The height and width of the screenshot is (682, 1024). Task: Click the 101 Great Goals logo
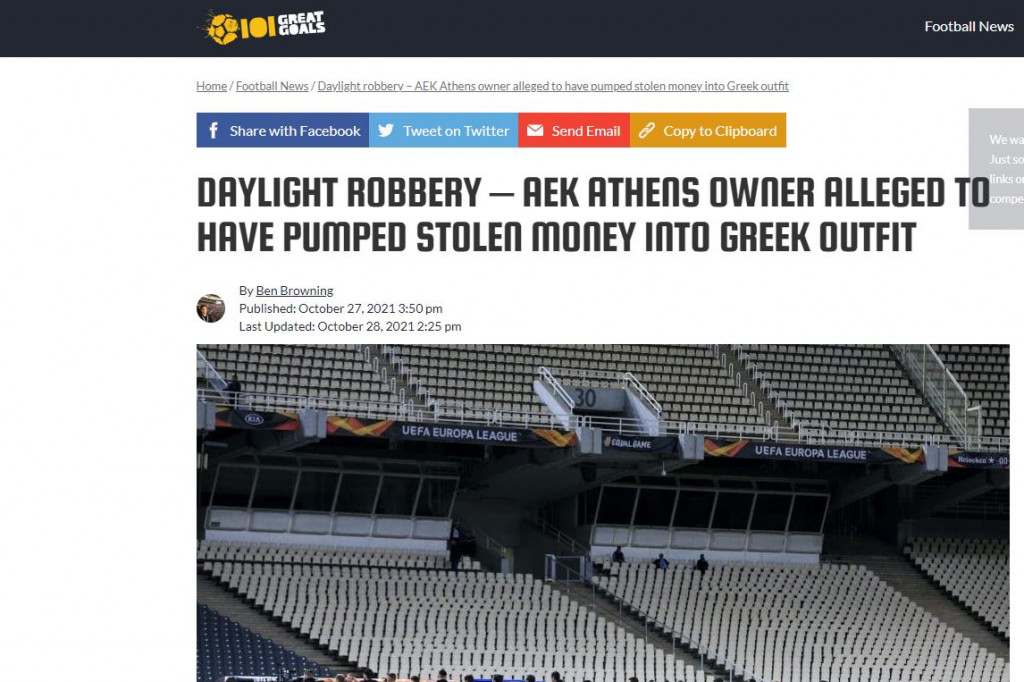(x=263, y=27)
